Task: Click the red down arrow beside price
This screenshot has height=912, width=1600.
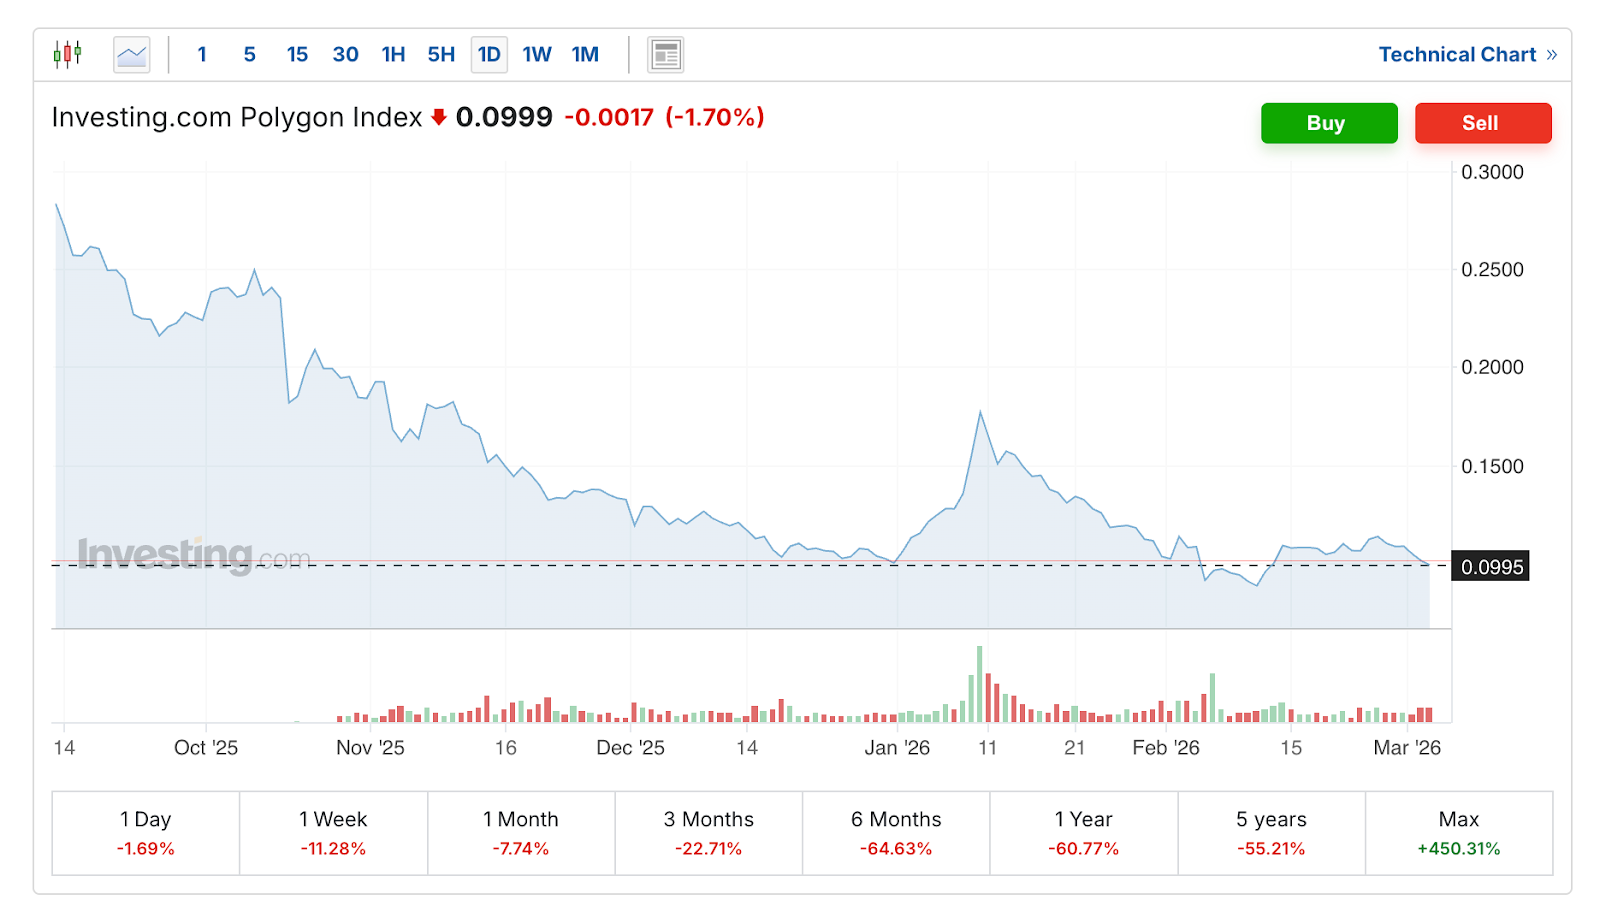Action: 438,117
